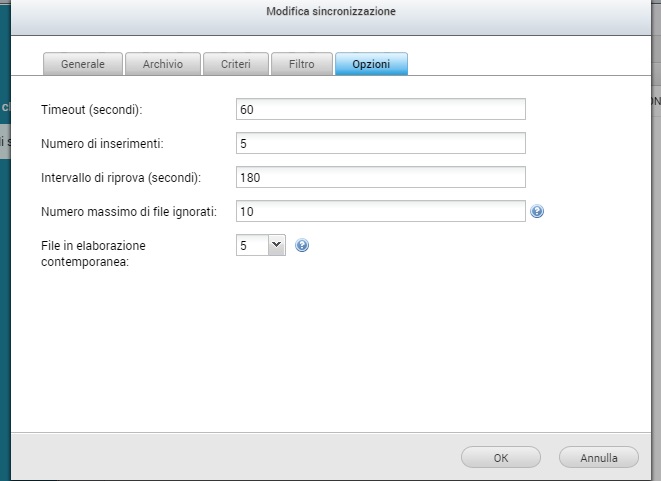Go to the Criteri tab
This screenshot has width=661, height=481.
point(235,64)
